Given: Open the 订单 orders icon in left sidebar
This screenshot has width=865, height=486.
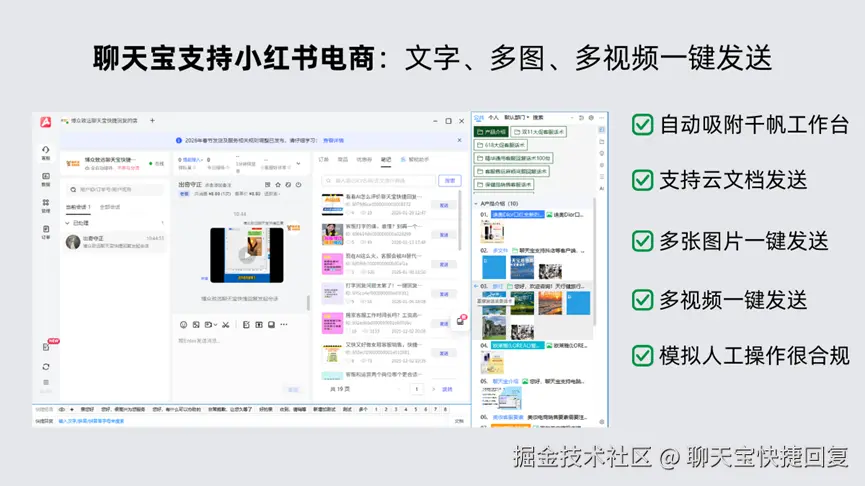Looking at the screenshot, I should [x=46, y=232].
